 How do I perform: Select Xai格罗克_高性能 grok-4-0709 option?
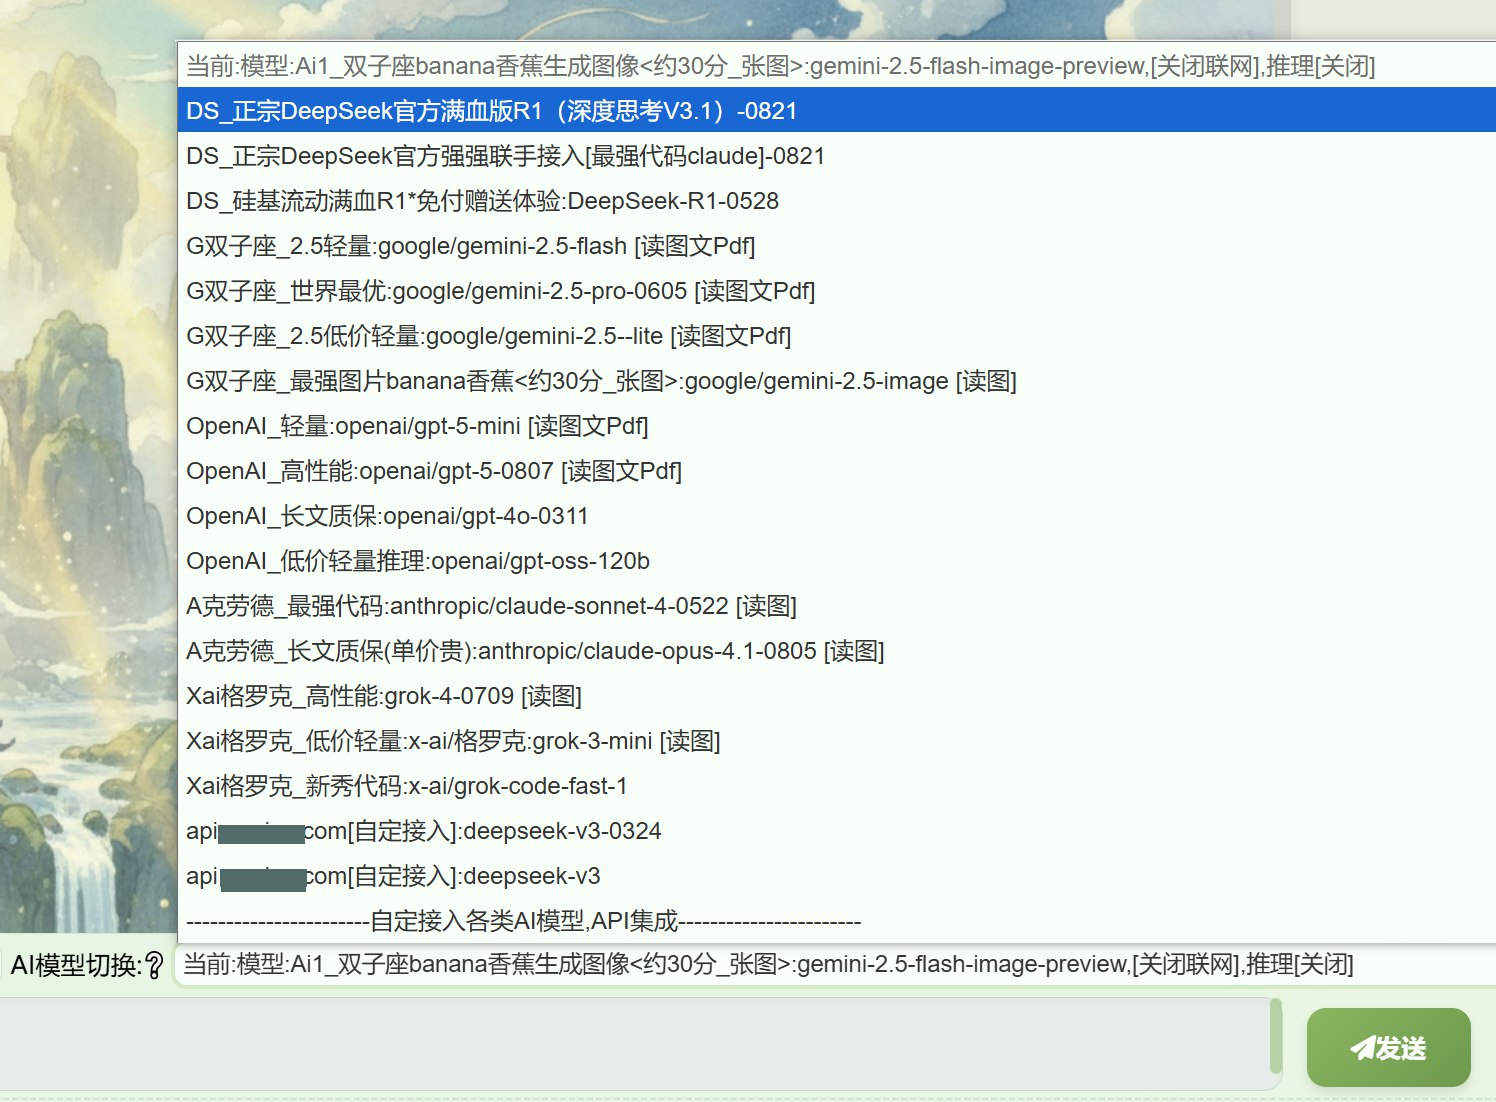(837, 695)
